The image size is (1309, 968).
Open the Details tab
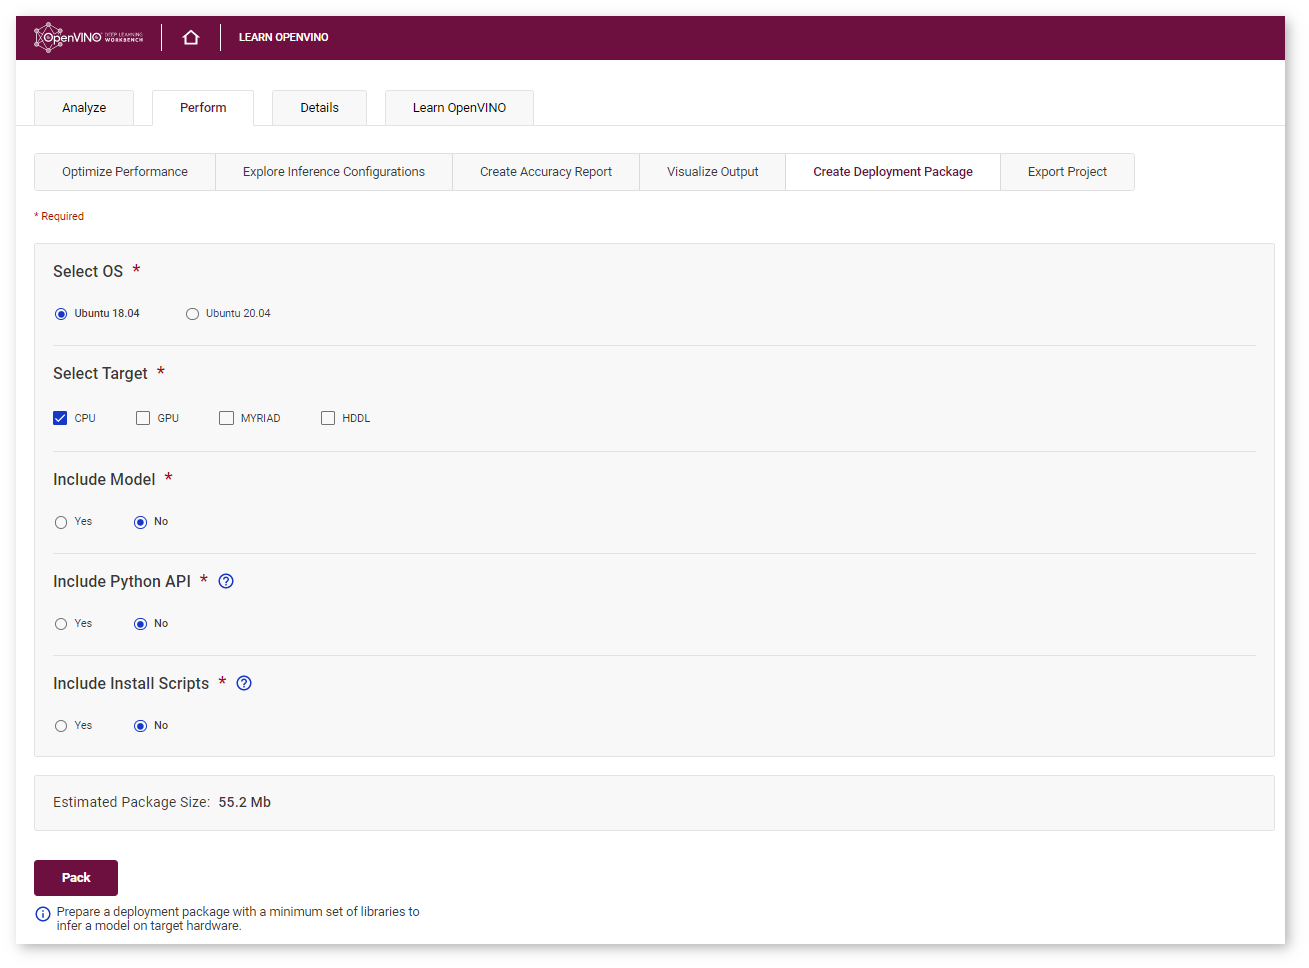[x=320, y=108]
